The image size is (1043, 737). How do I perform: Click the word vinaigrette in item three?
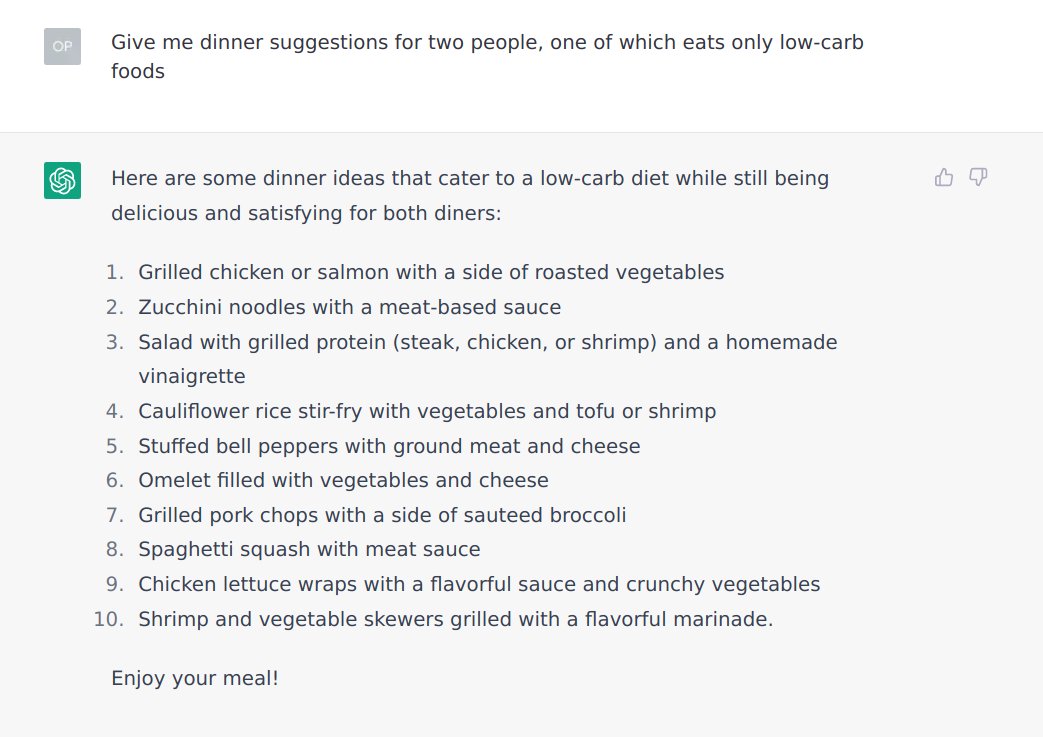click(192, 376)
